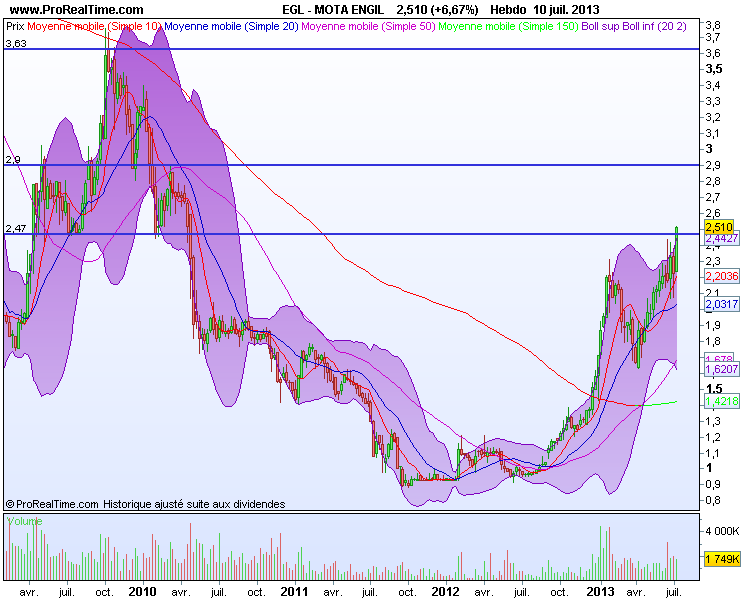Click the 0,8 price axis label
This screenshot has width=750, height=600.
tap(713, 500)
